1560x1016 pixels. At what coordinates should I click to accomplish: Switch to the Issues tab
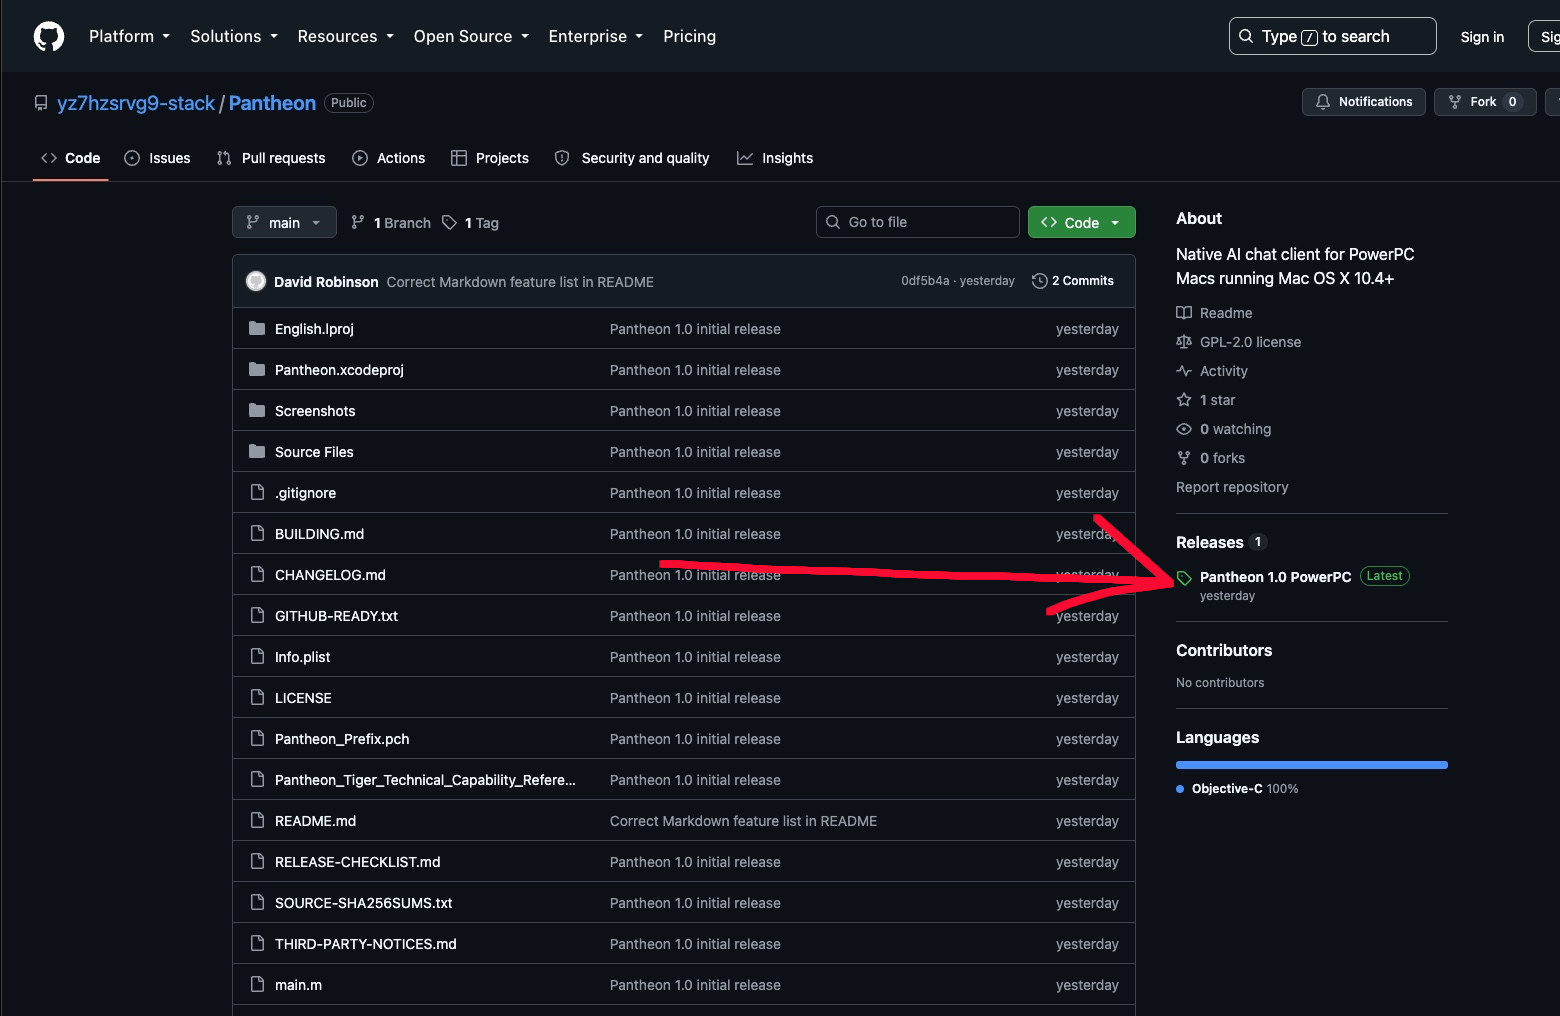pyautogui.click(x=157, y=158)
